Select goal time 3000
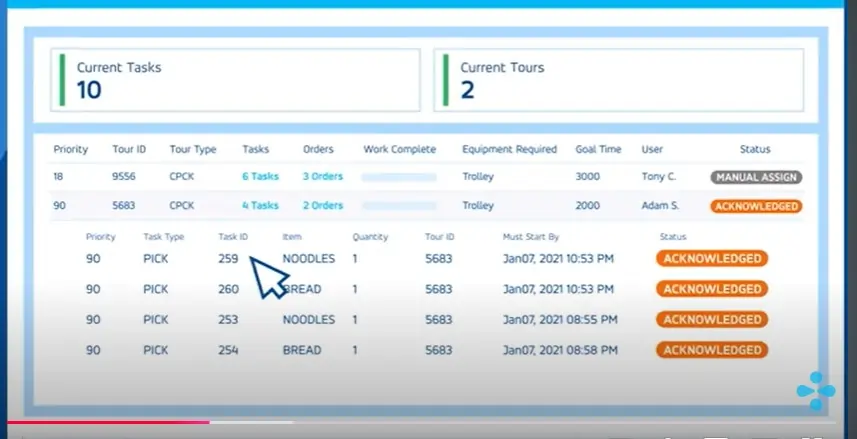The height and width of the screenshot is (439, 857). point(588,177)
